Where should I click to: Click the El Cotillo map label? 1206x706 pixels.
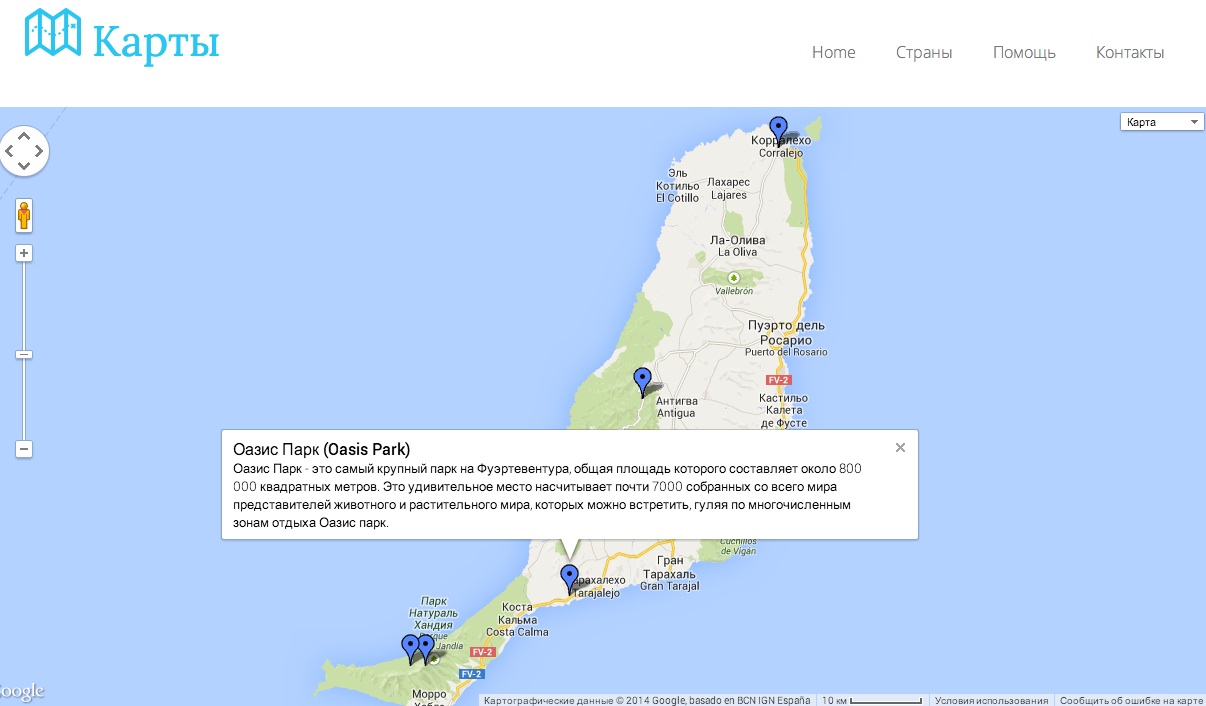pyautogui.click(x=677, y=198)
